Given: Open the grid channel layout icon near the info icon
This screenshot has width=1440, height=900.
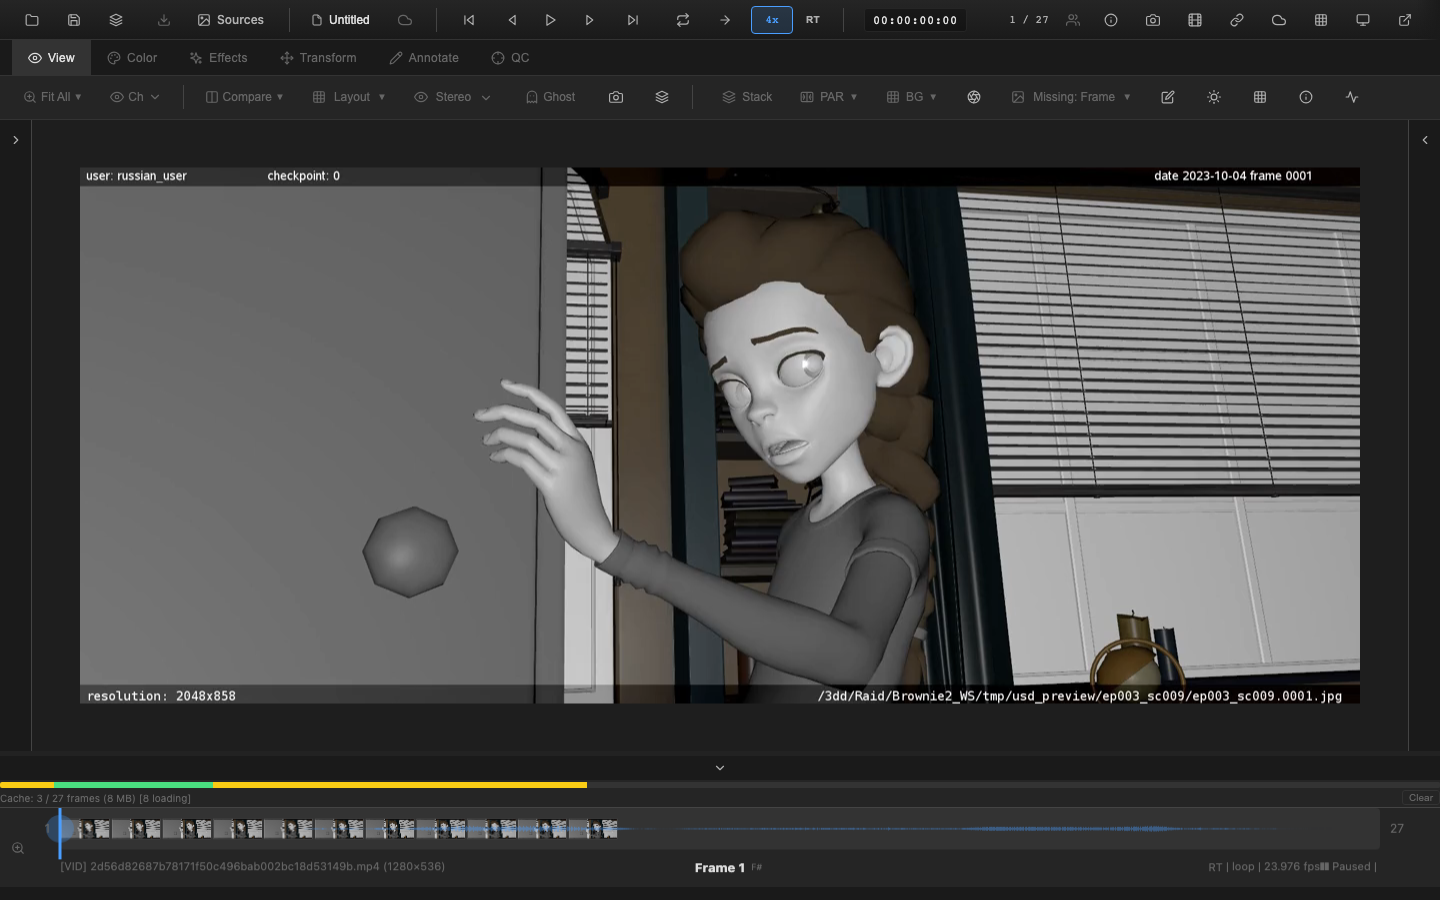Looking at the screenshot, I should pos(1260,97).
